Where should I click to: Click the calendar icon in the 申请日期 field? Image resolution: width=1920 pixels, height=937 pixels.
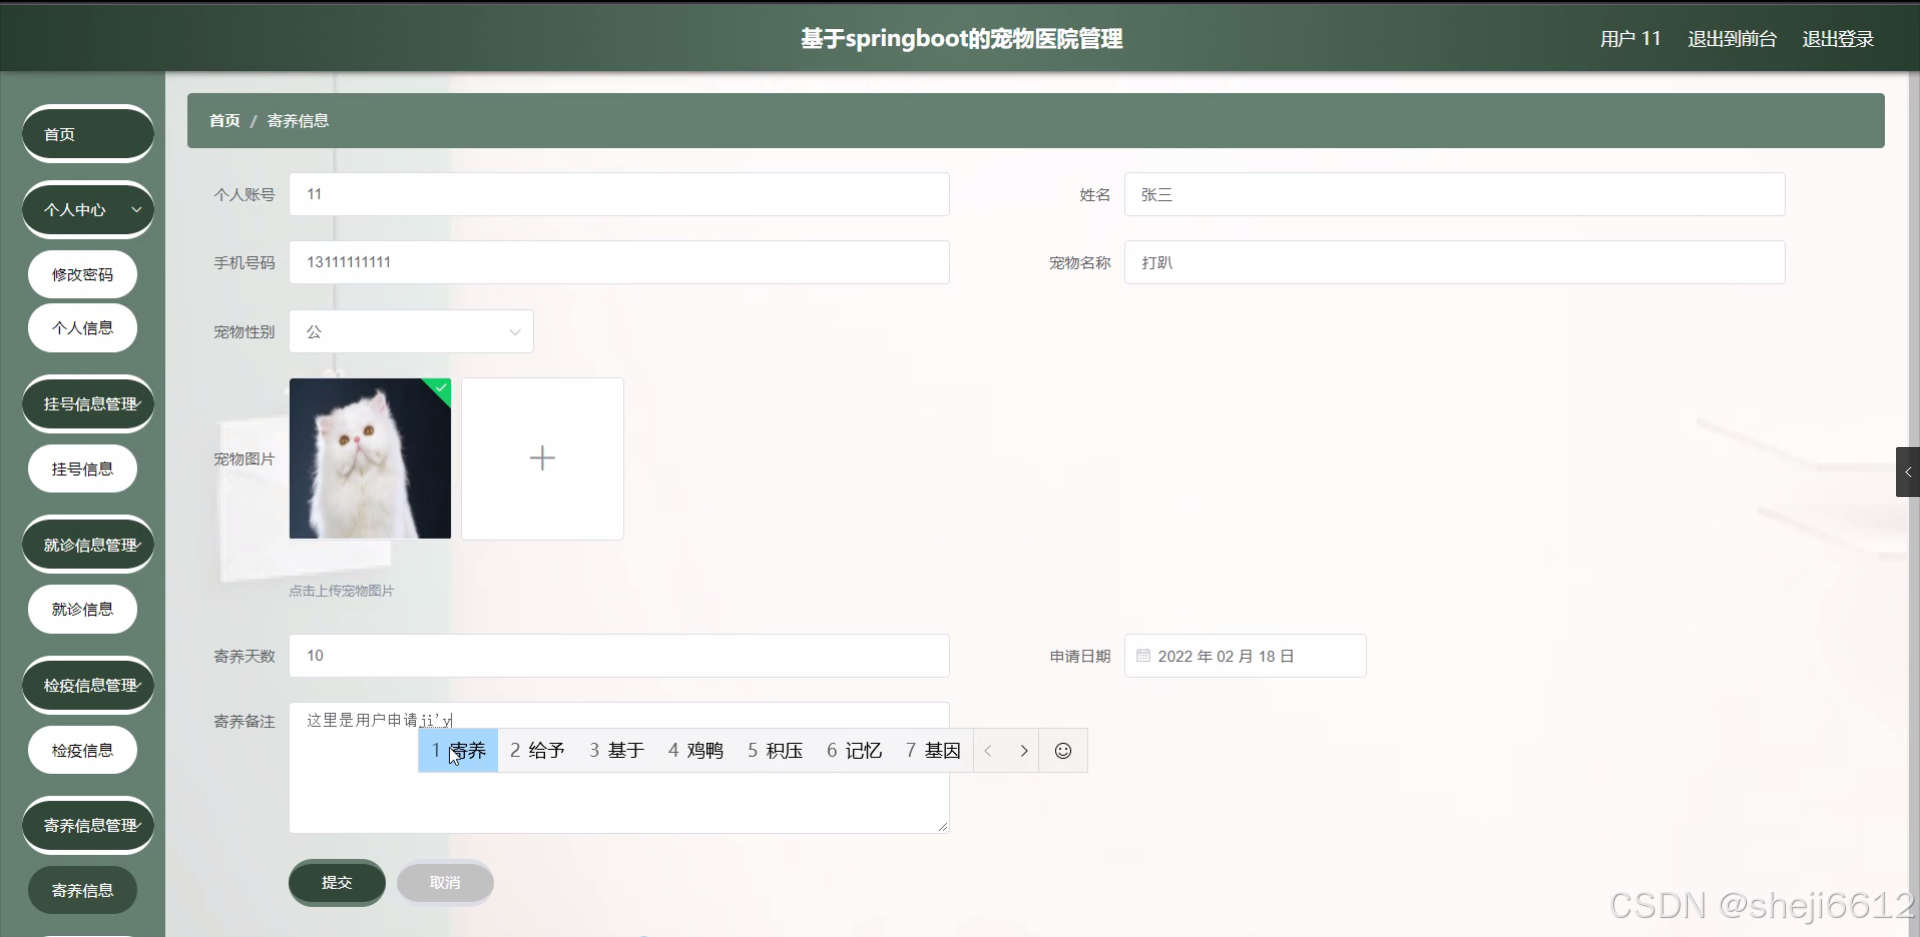point(1143,655)
